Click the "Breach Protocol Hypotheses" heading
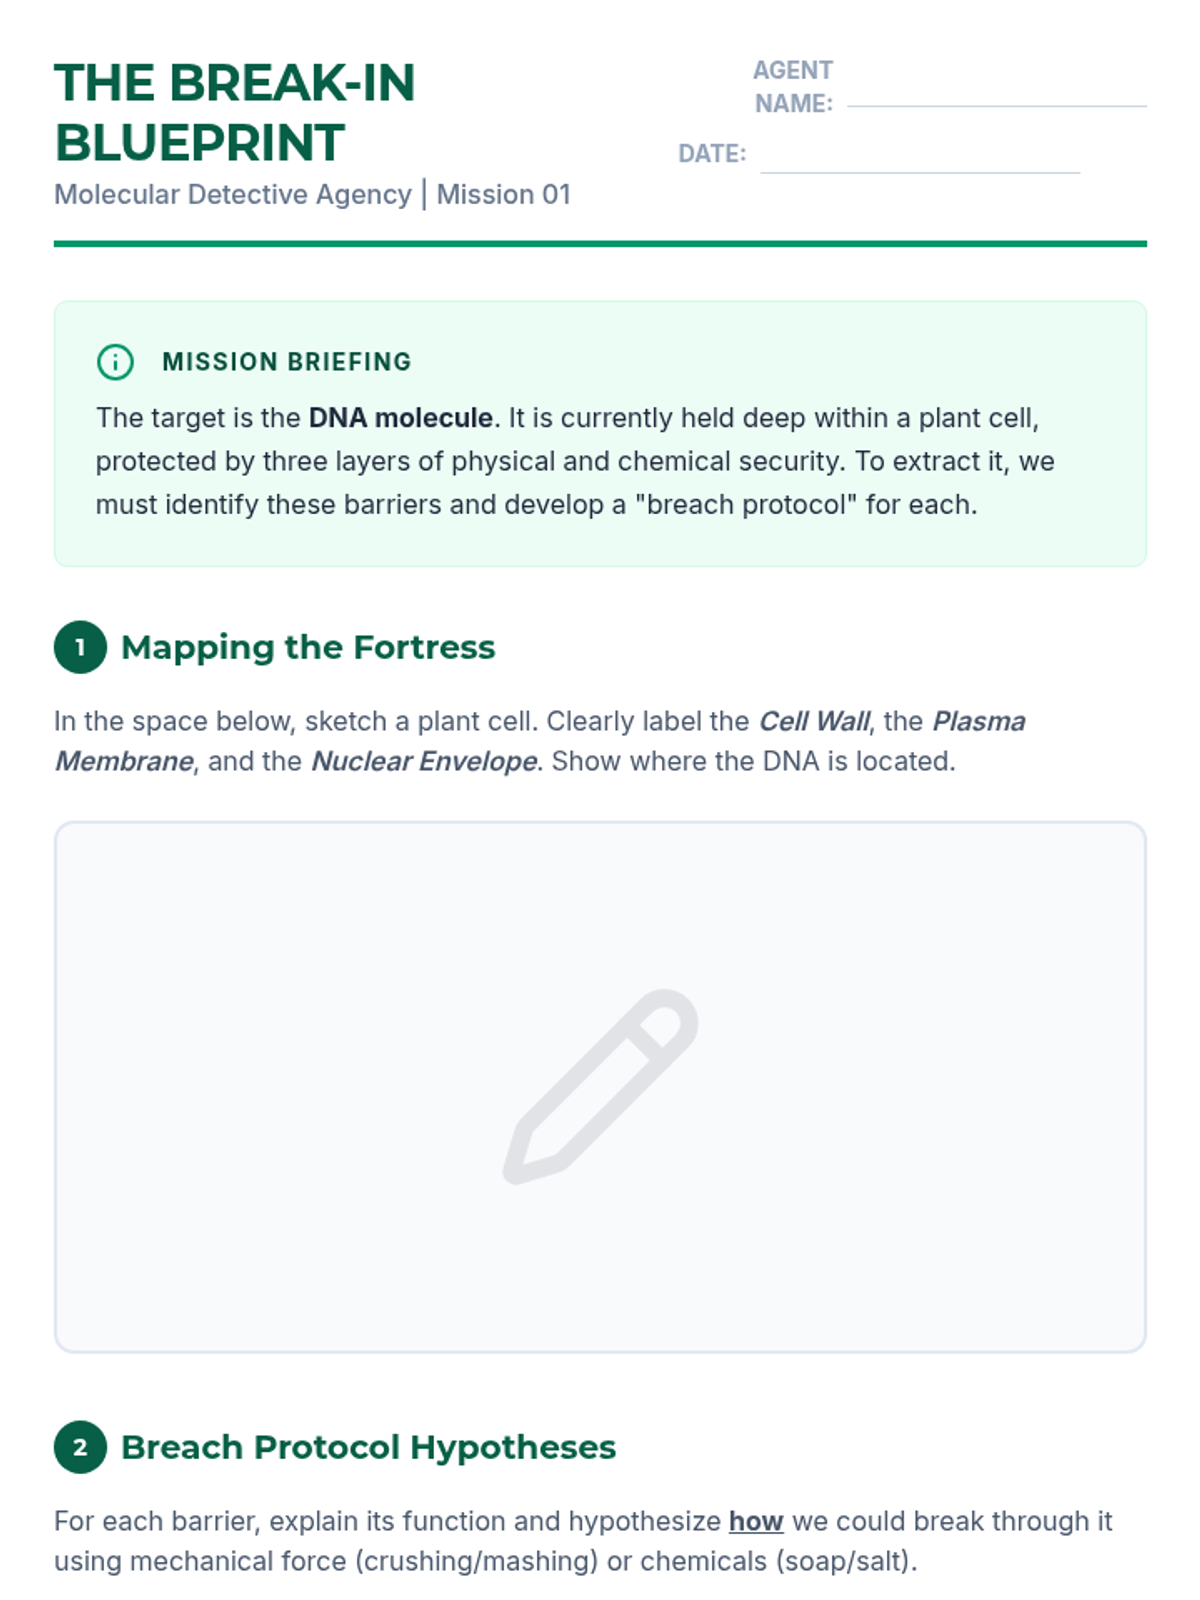 click(x=368, y=1447)
